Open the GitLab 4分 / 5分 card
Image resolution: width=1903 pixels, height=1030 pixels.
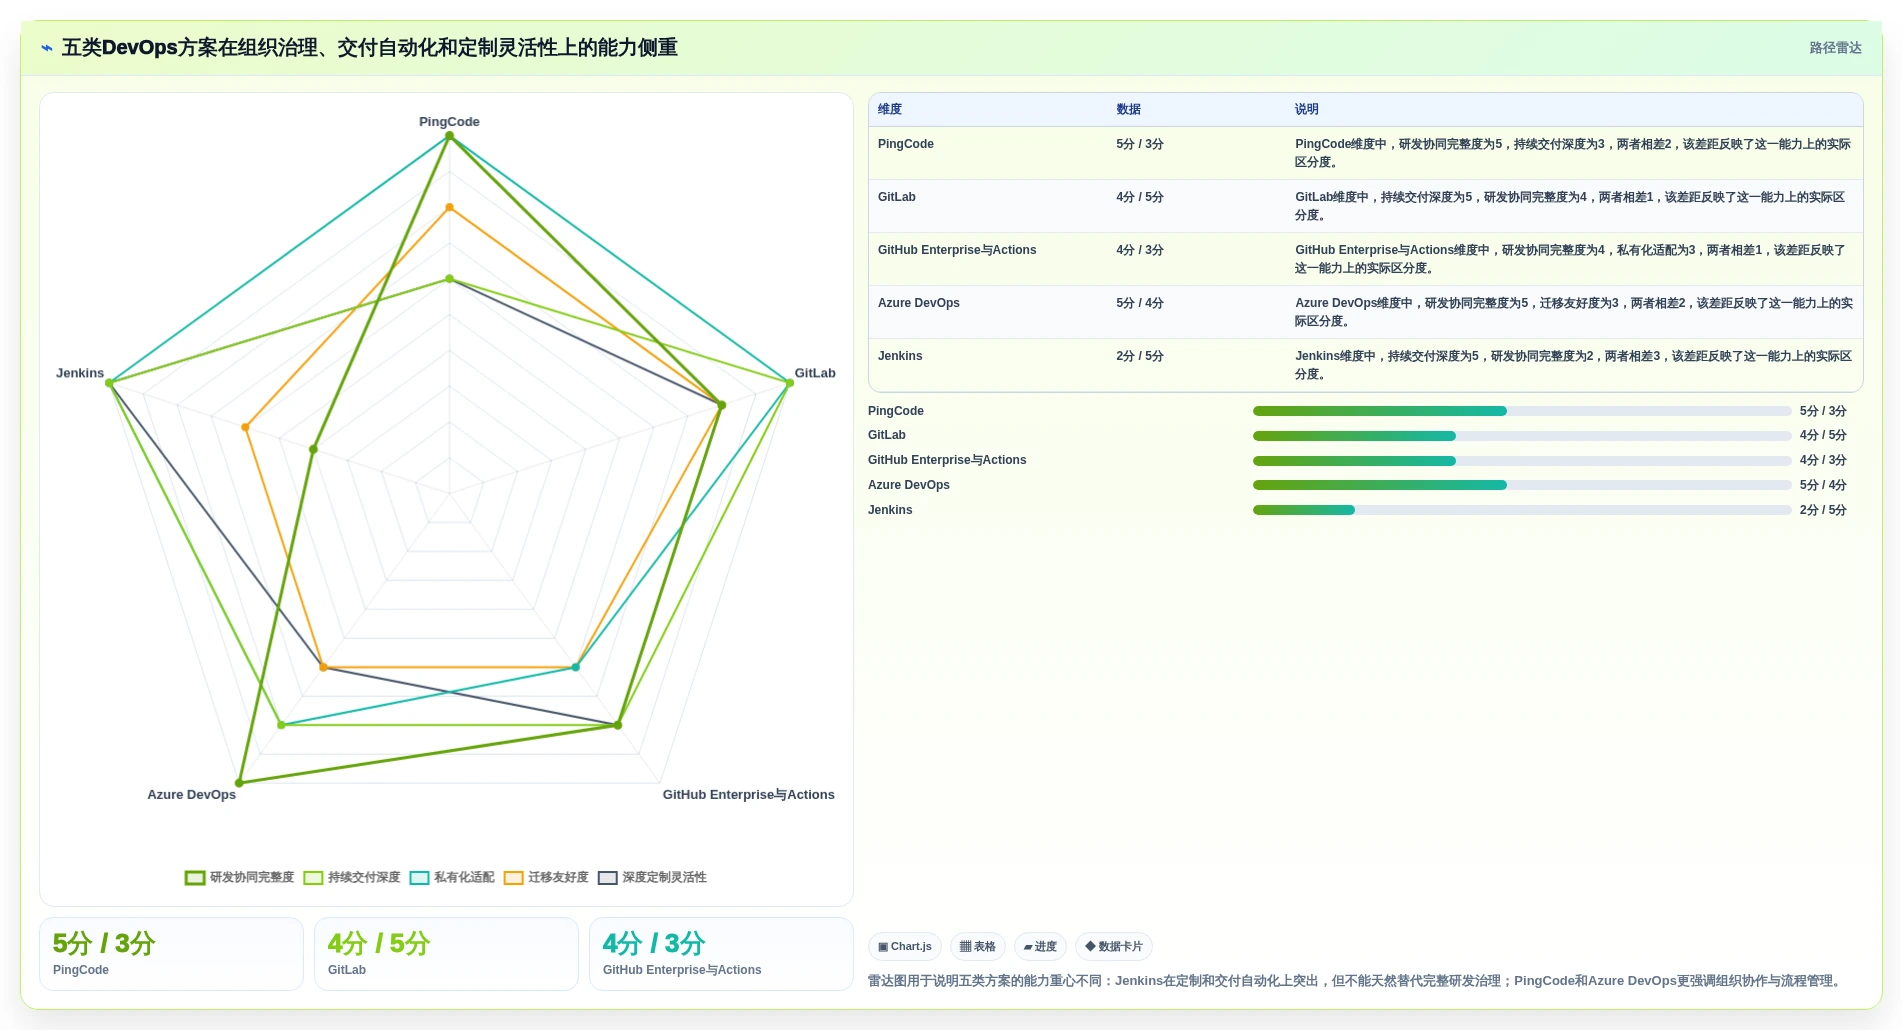click(x=446, y=954)
